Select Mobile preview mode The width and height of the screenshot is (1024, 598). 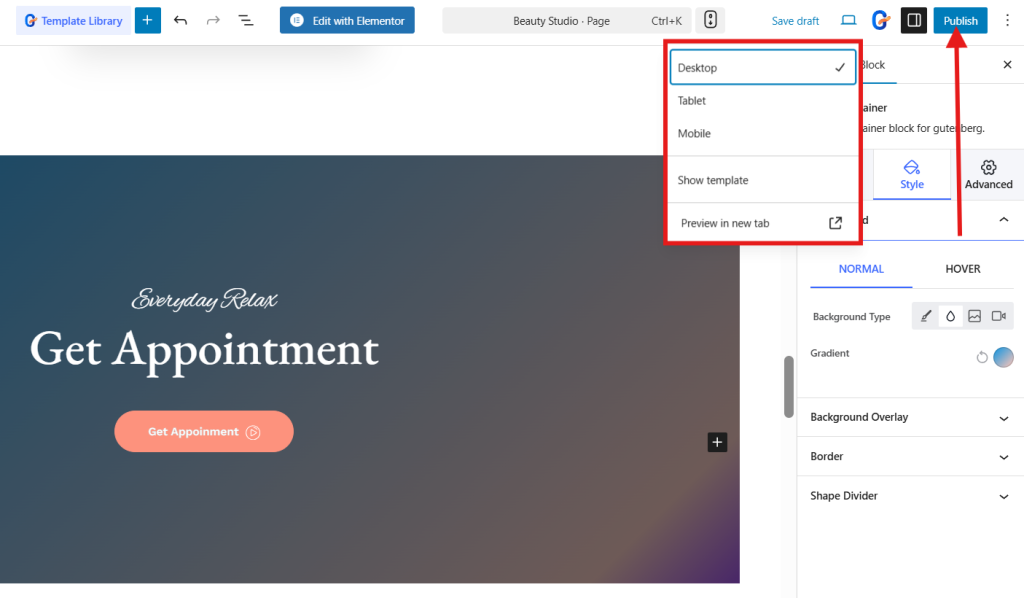point(694,134)
